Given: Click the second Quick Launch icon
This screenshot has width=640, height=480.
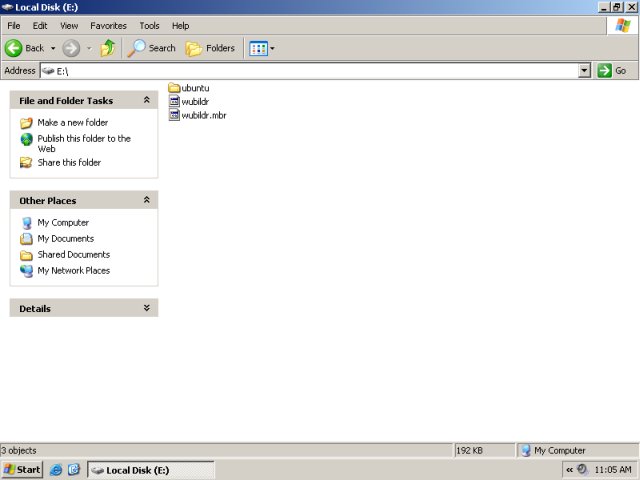Looking at the screenshot, I should click(x=73, y=470).
